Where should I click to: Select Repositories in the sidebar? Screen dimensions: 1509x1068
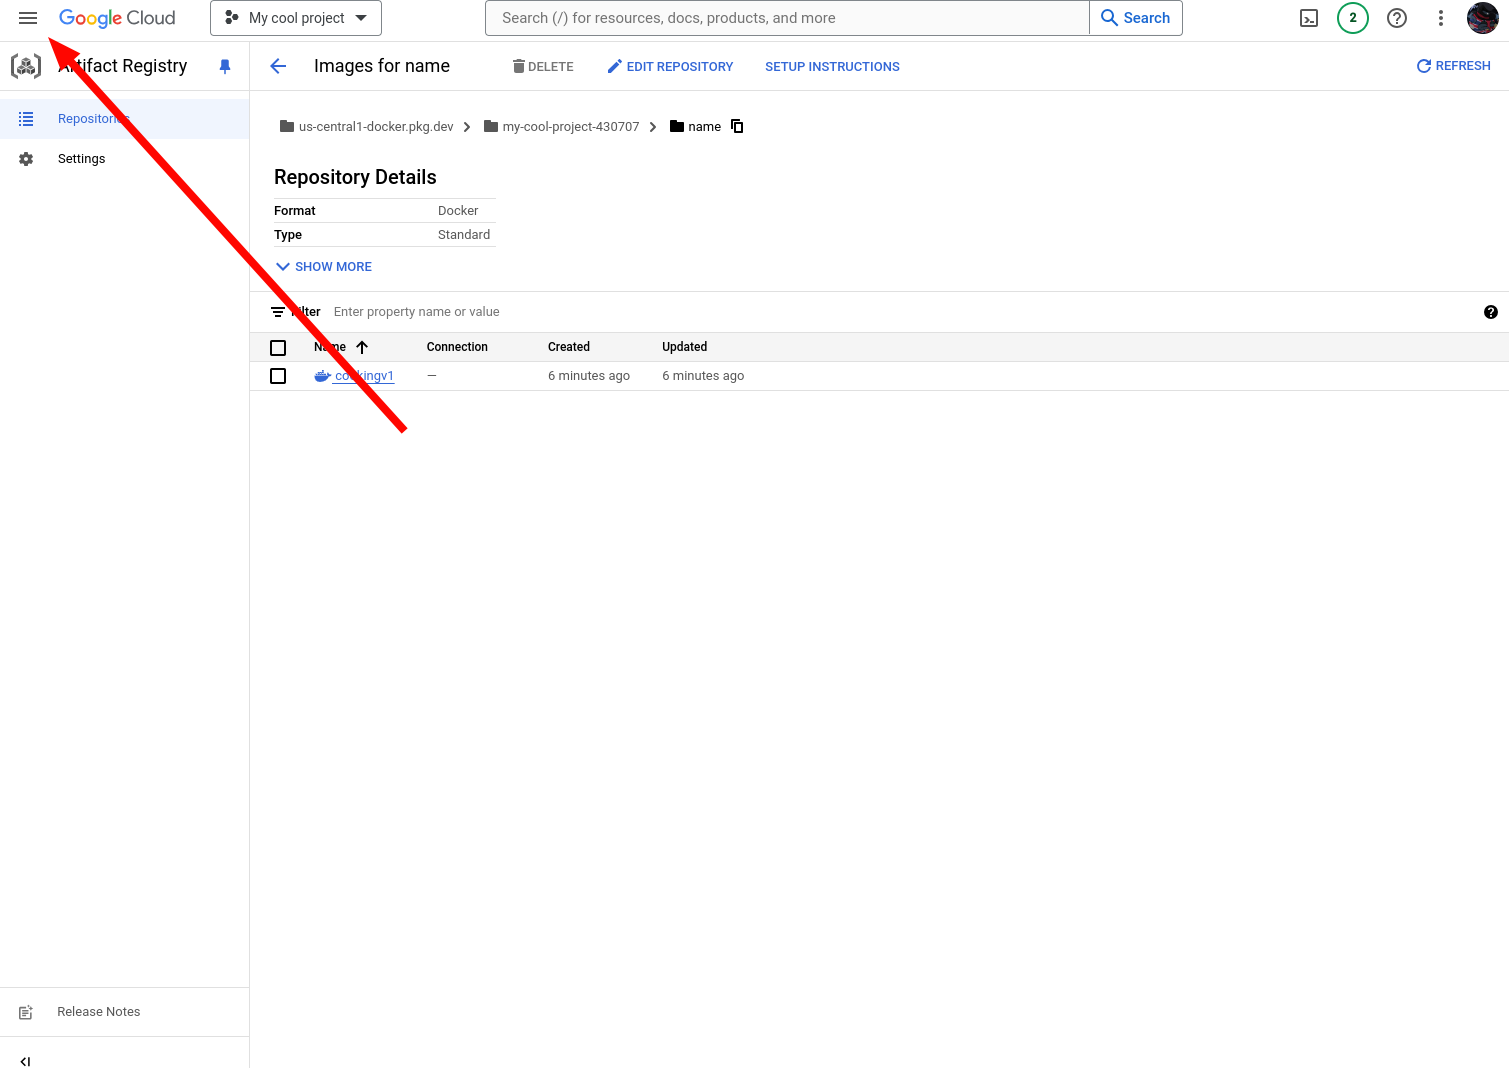click(124, 119)
